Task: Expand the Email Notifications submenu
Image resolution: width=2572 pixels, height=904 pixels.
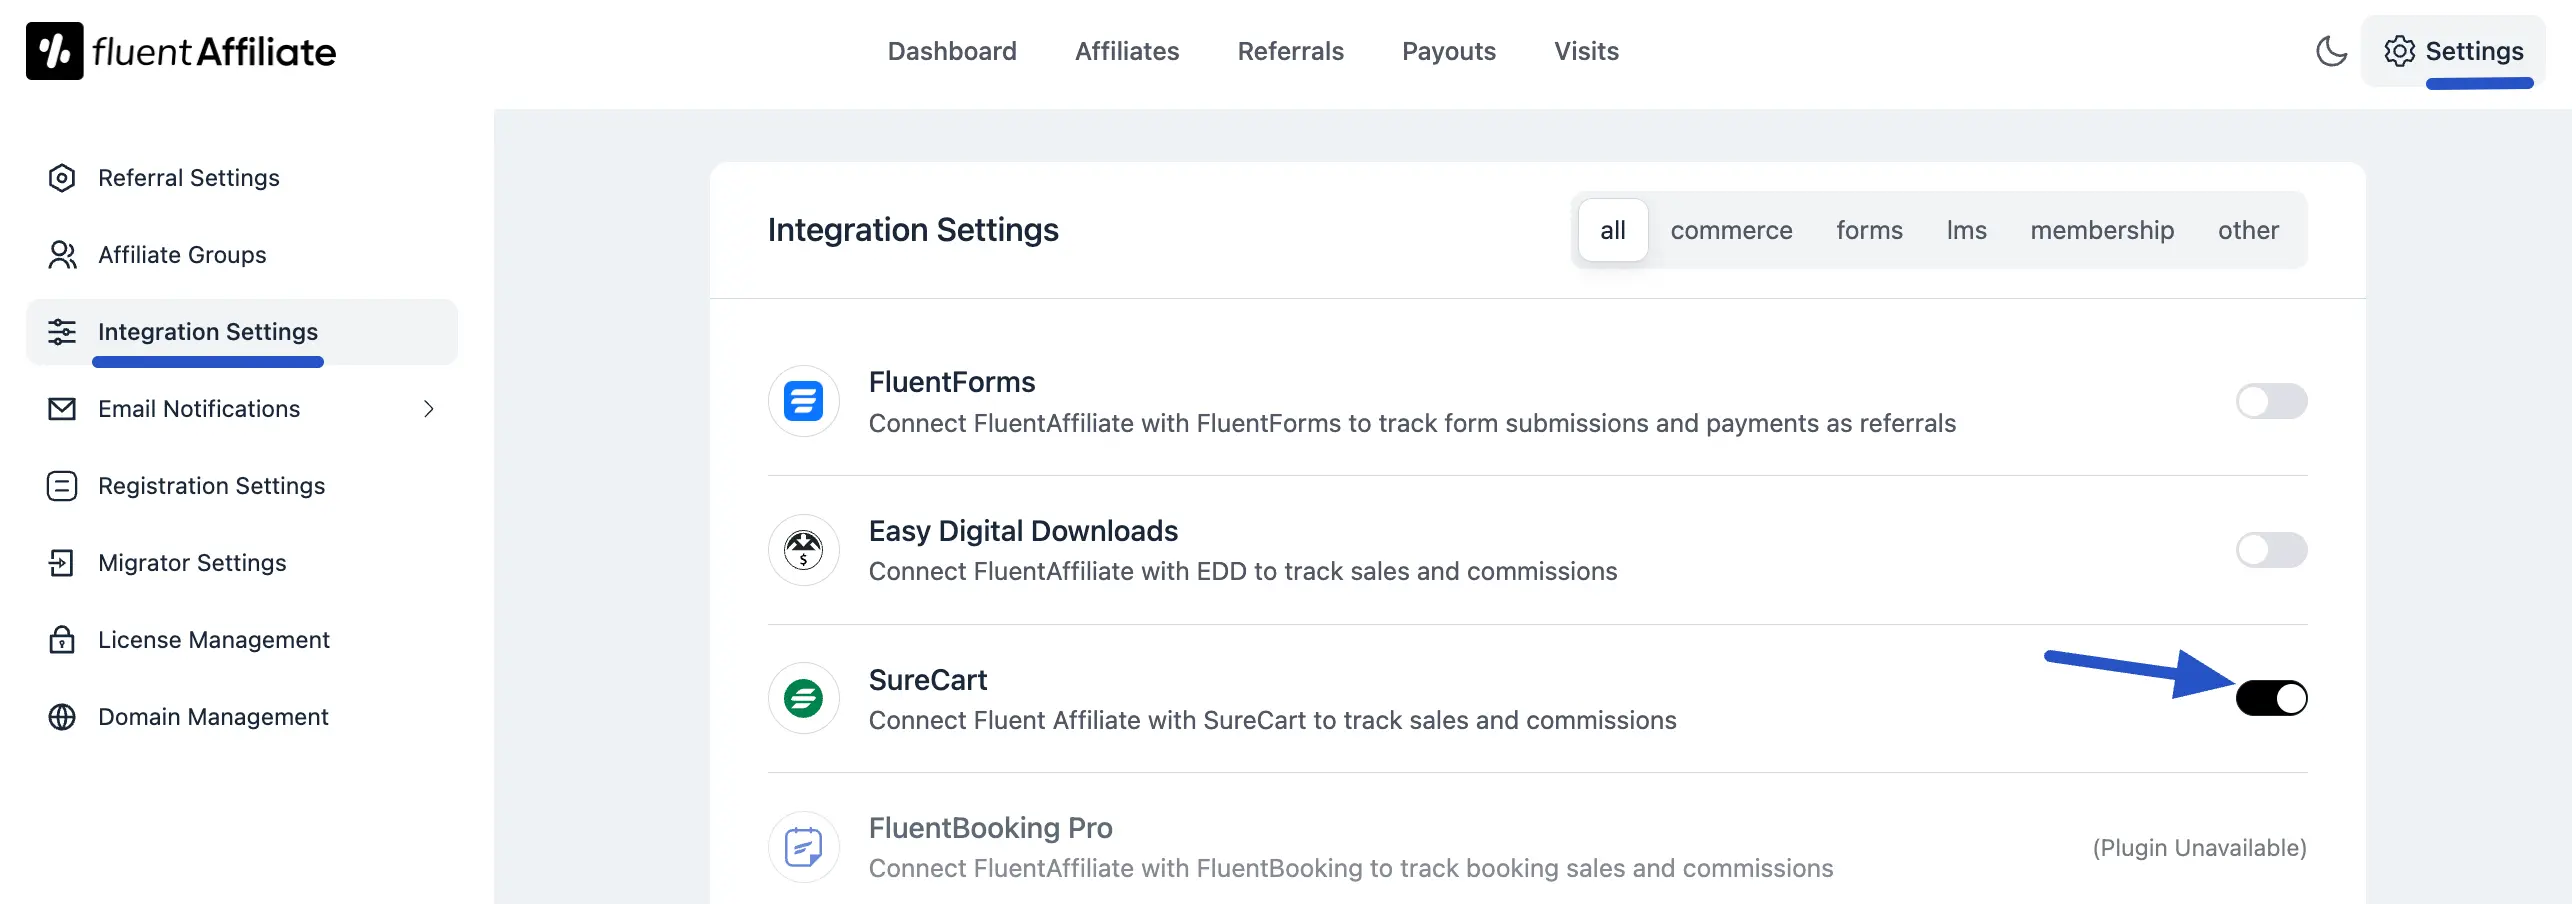Action: 428,409
